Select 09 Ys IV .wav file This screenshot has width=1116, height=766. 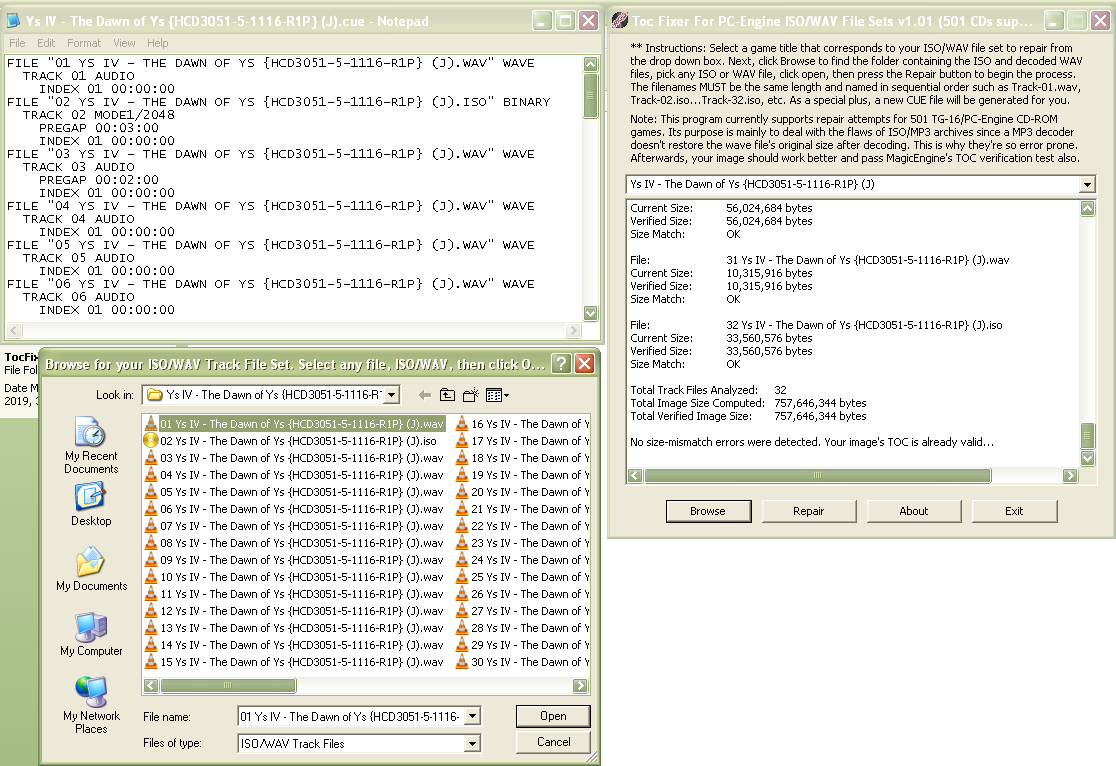(294, 560)
